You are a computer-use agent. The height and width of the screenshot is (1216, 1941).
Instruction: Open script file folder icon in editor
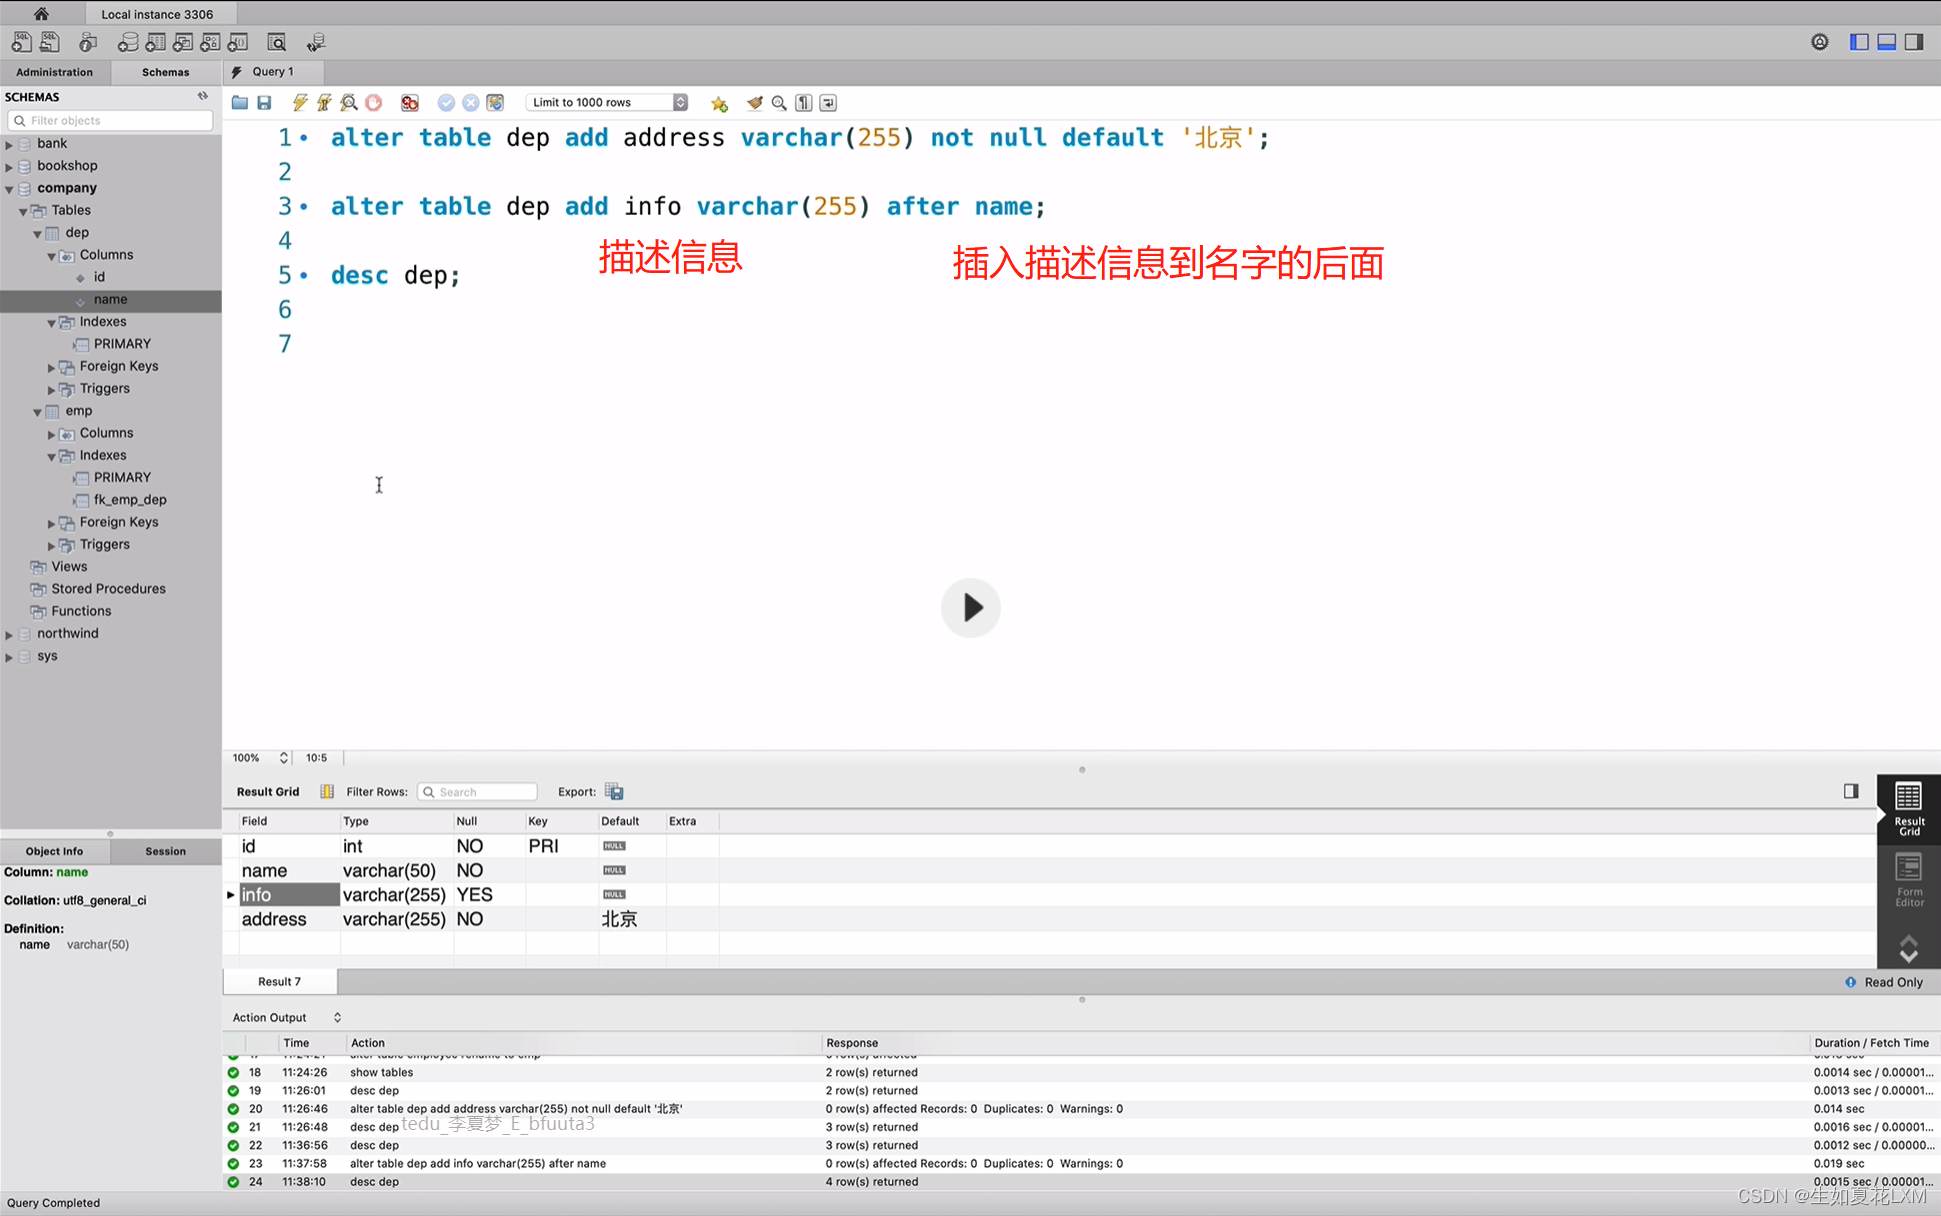[240, 102]
